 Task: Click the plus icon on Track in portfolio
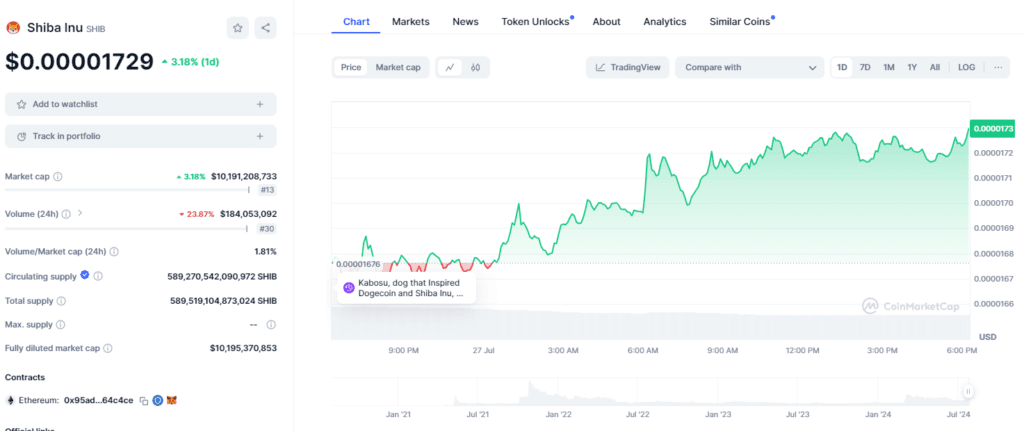click(x=260, y=136)
